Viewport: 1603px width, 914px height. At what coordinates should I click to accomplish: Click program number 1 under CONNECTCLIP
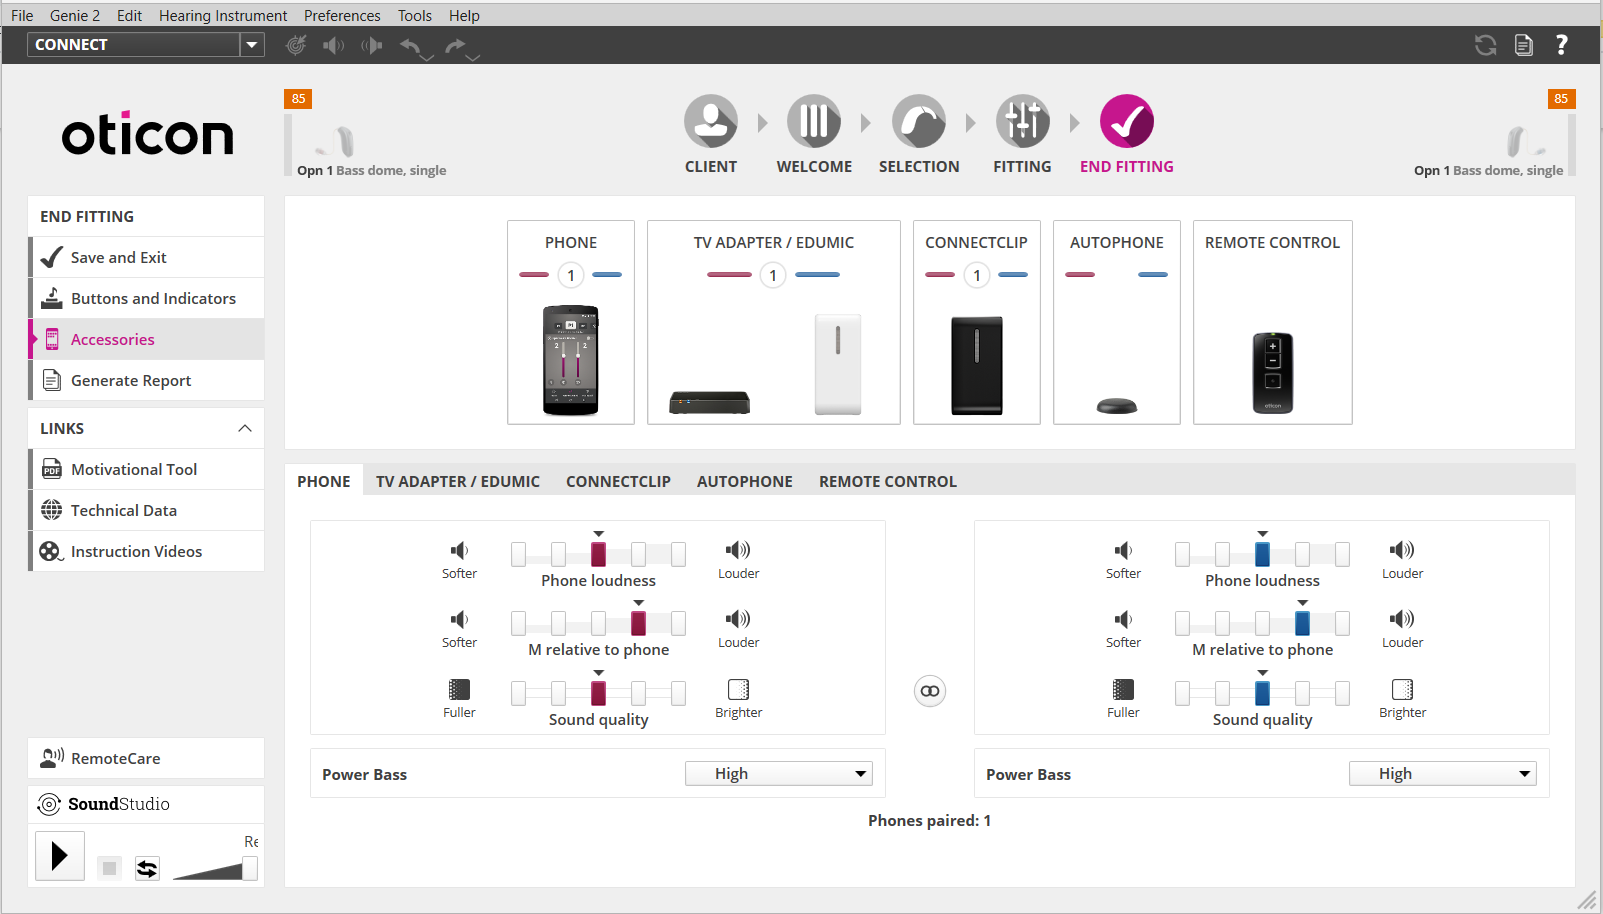[977, 275]
